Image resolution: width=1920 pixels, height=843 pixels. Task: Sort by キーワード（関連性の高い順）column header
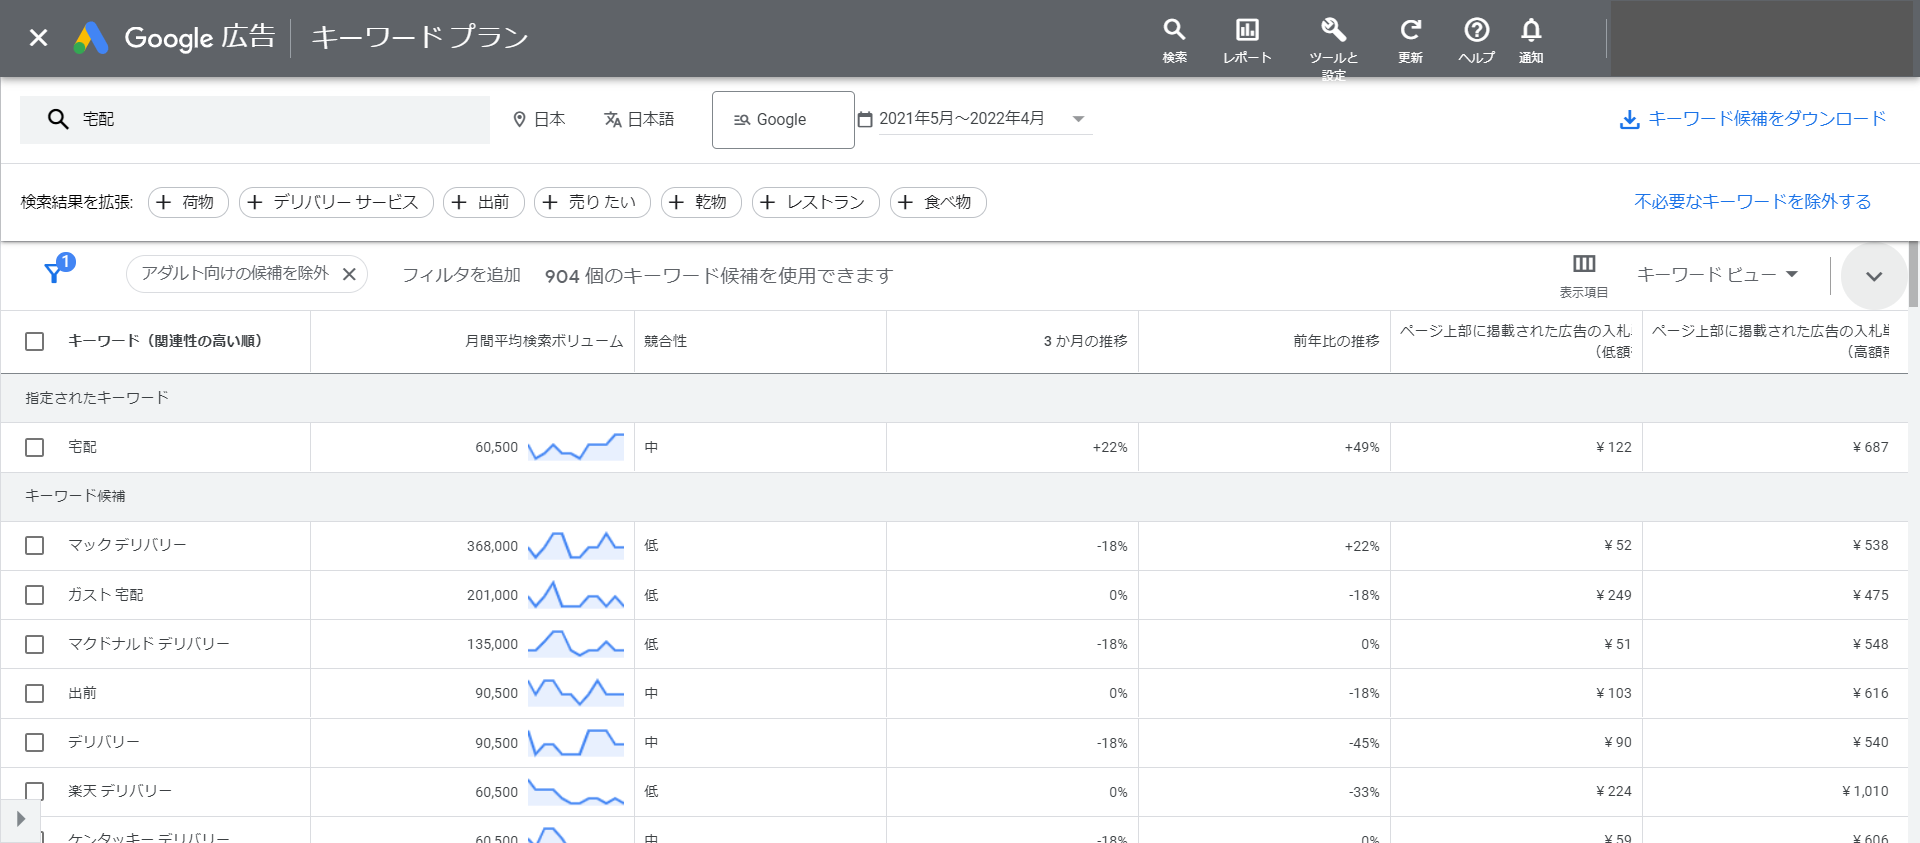pyautogui.click(x=165, y=341)
